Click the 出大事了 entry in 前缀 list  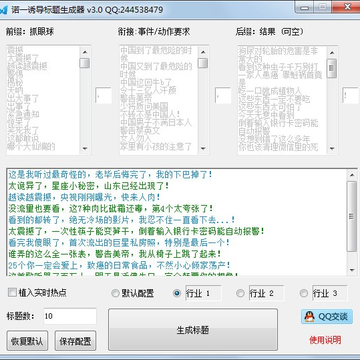23,99
